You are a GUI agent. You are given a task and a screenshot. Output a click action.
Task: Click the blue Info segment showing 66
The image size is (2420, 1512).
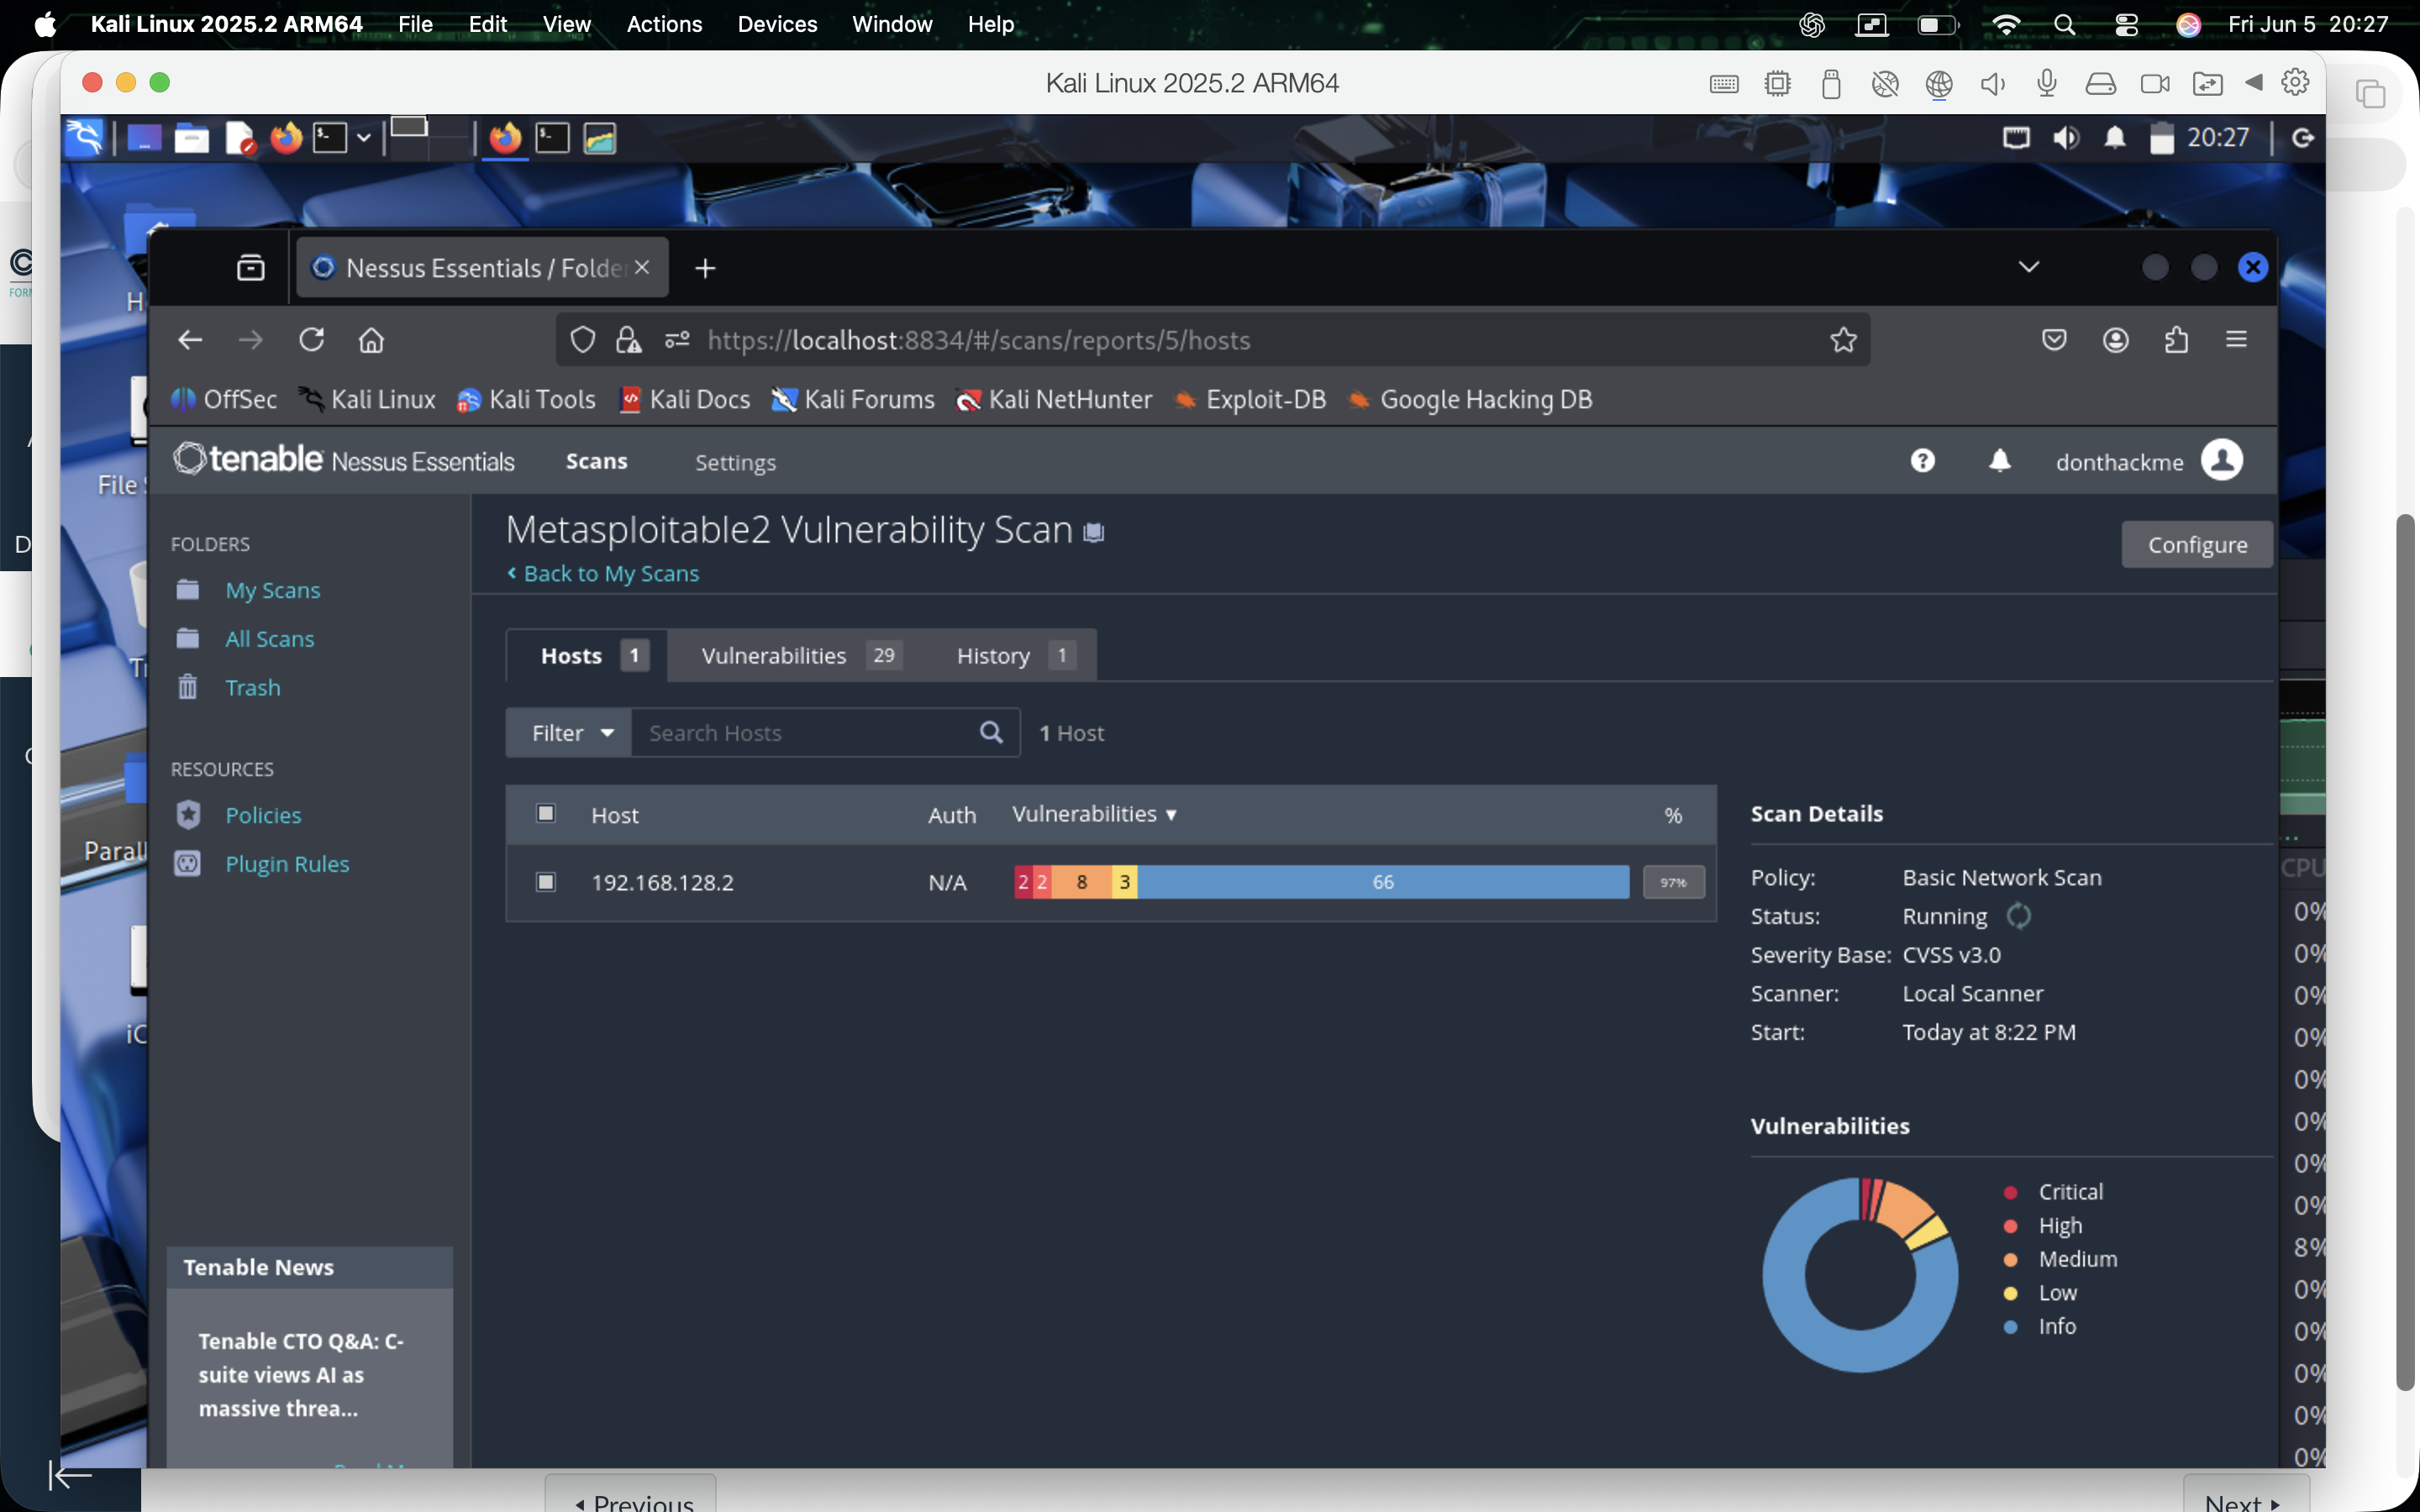tap(1383, 882)
